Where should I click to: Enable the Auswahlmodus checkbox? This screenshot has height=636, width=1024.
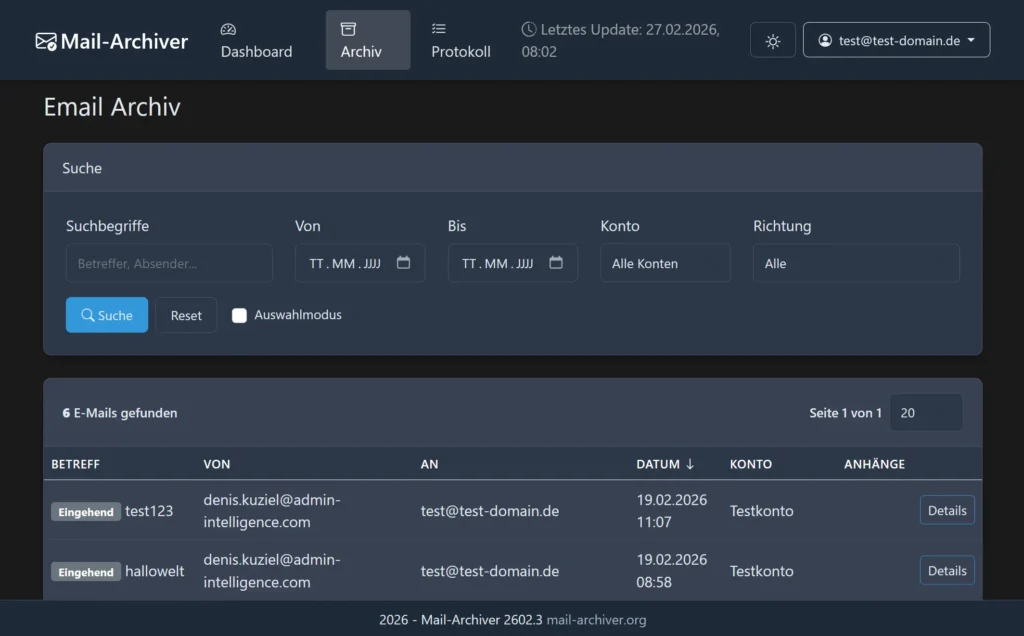[x=239, y=315]
